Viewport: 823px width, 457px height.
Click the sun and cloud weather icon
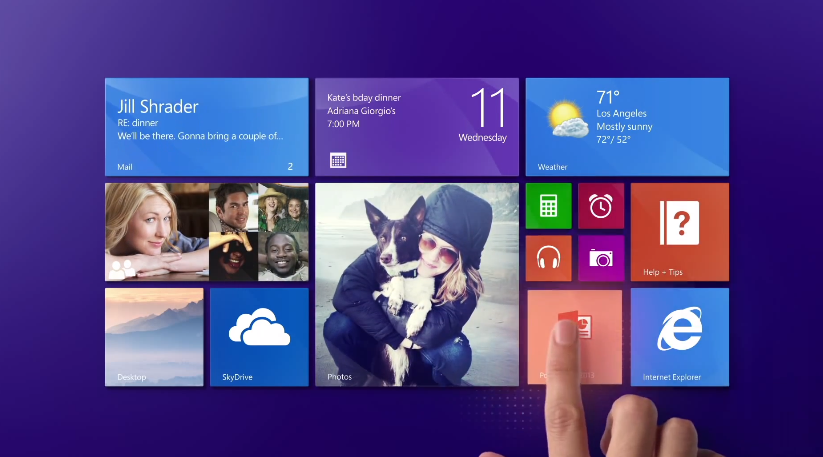(567, 119)
